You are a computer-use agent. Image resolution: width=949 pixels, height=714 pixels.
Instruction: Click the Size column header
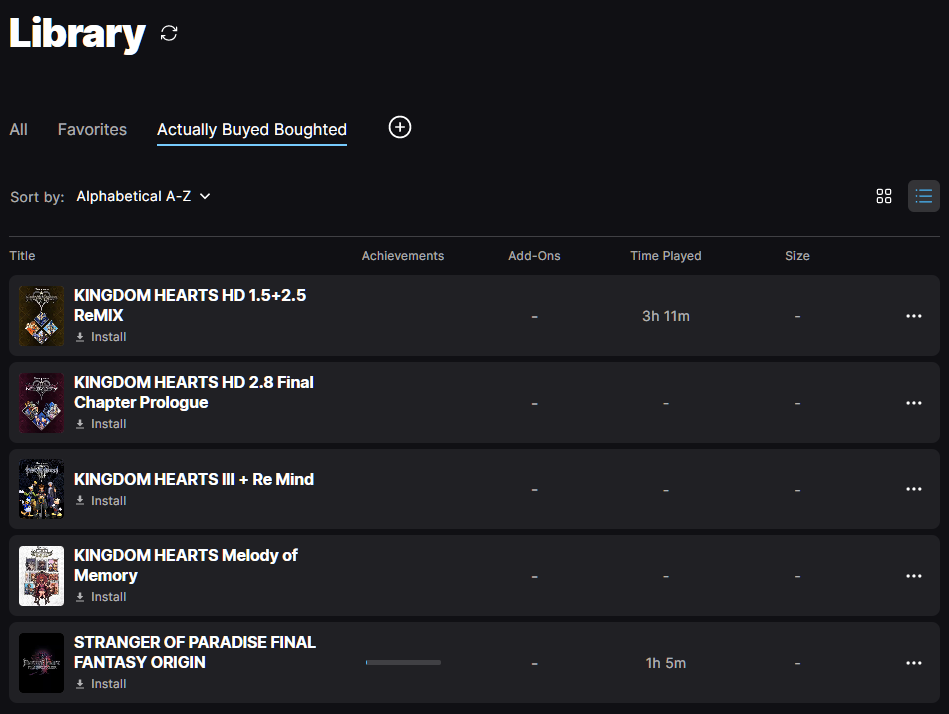tap(797, 256)
